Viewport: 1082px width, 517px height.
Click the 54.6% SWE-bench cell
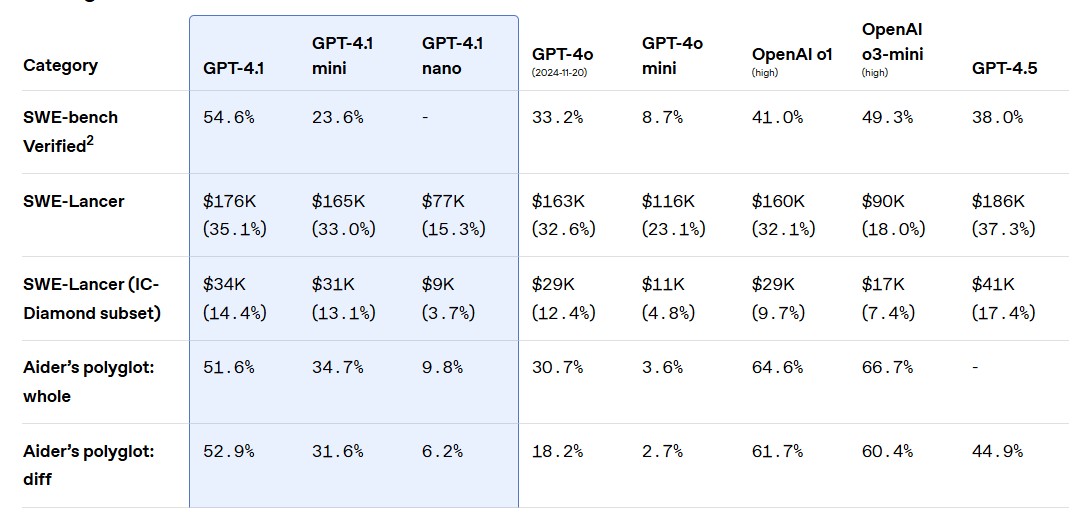point(228,117)
